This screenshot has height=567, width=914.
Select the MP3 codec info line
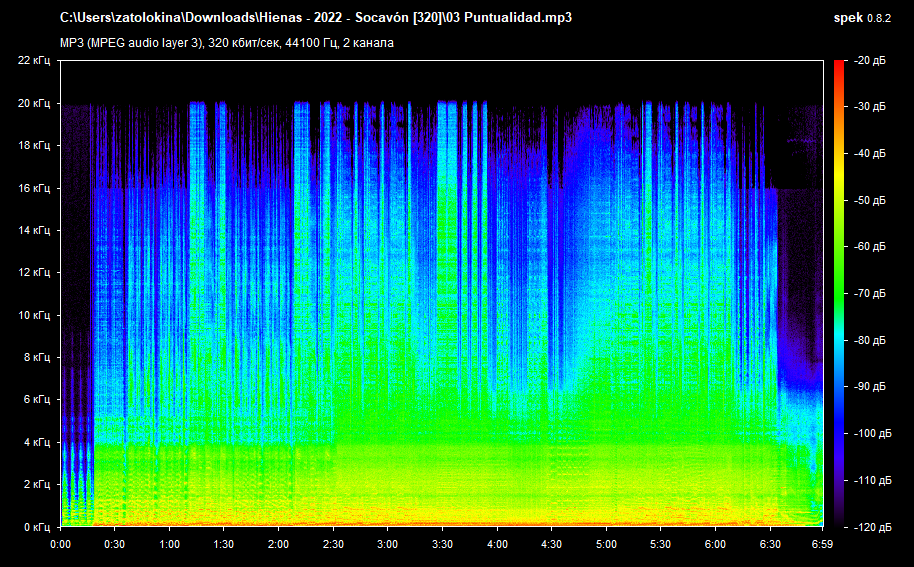227,43
